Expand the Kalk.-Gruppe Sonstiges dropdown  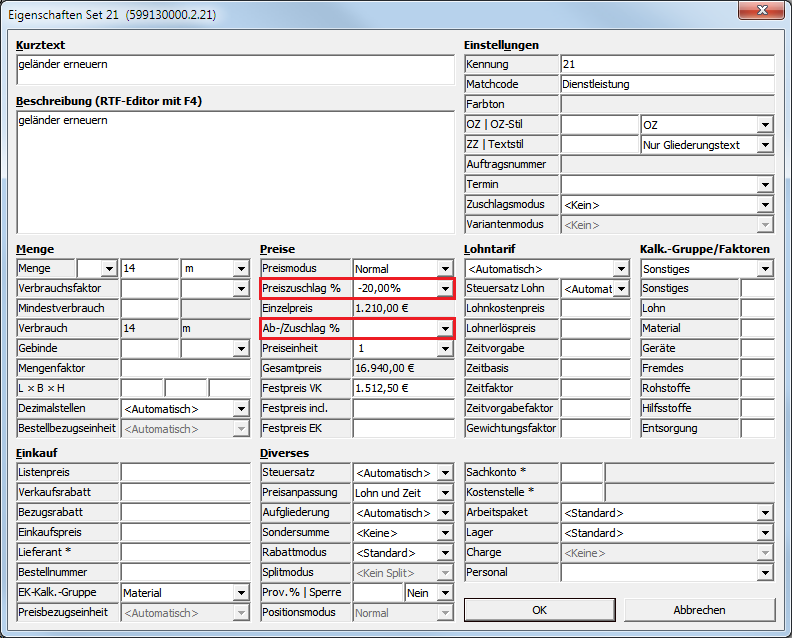(765, 269)
